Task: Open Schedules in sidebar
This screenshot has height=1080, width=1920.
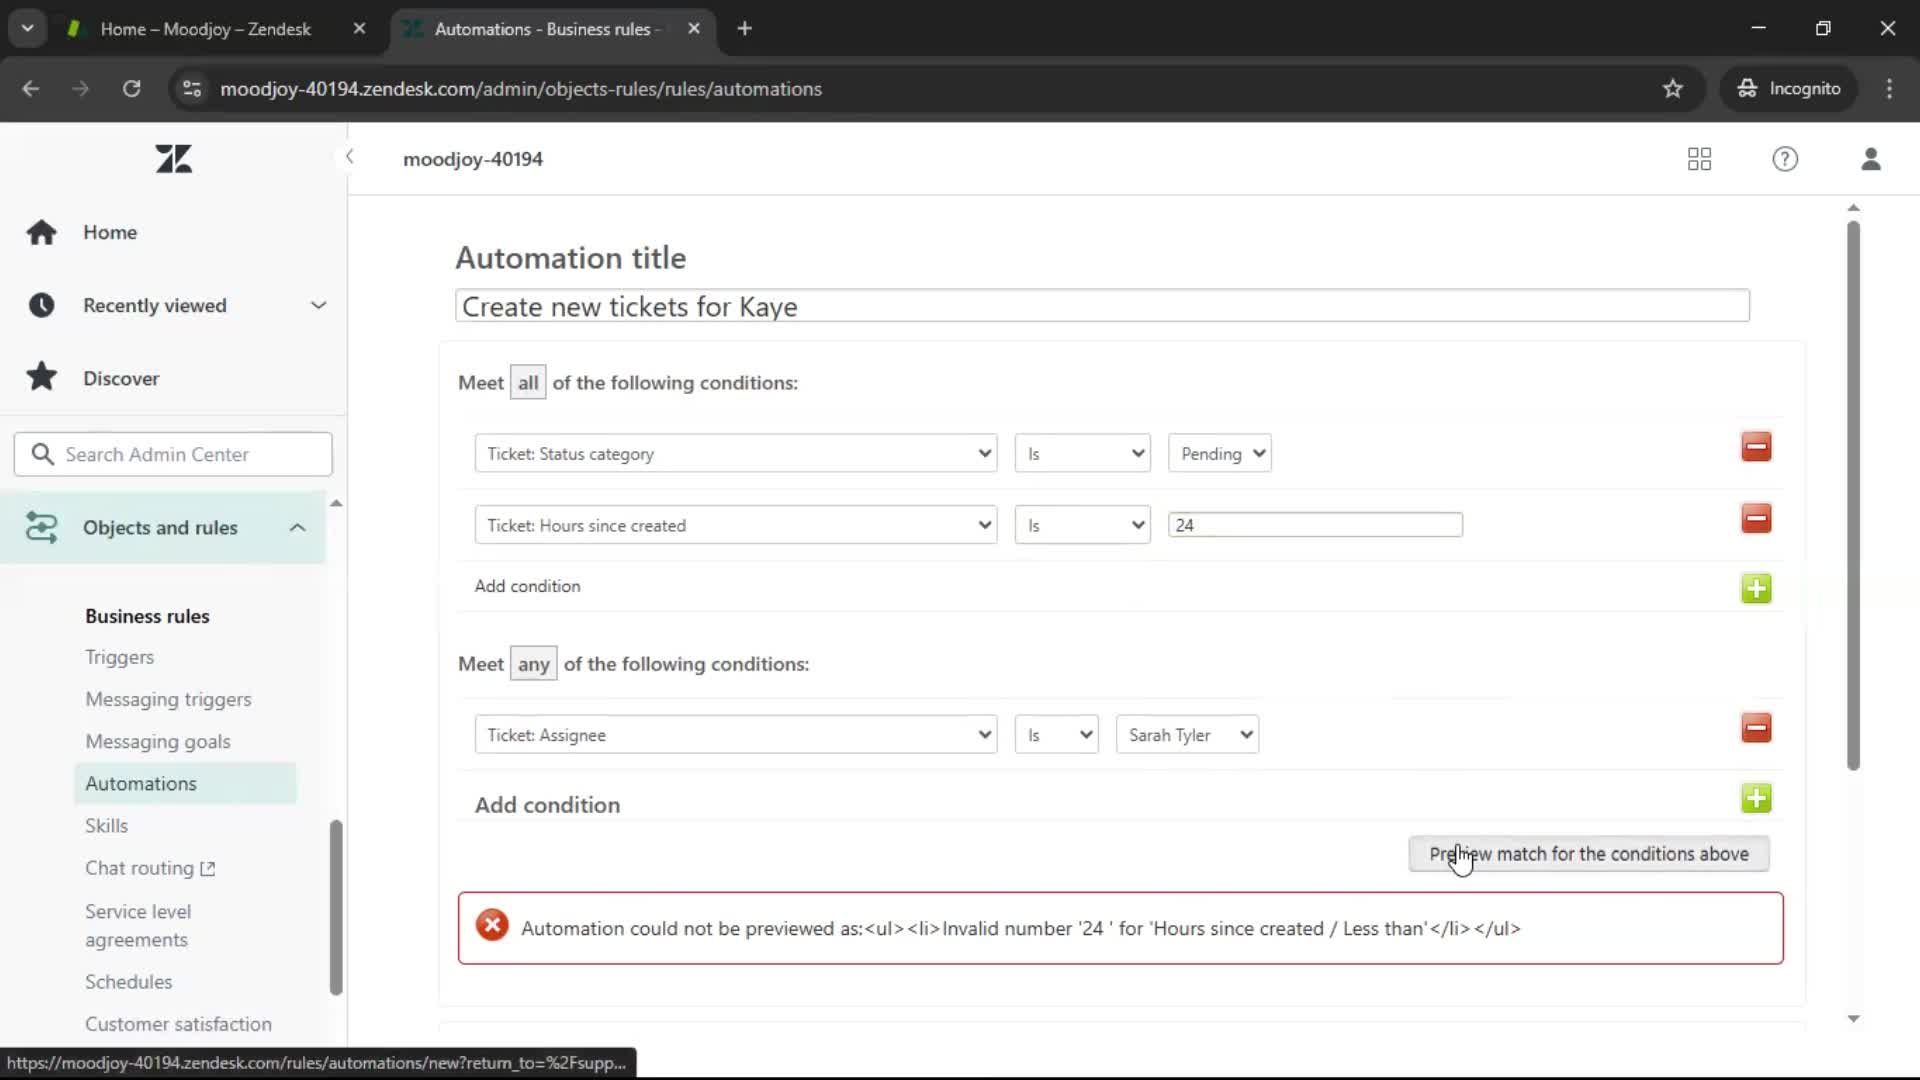Action: coord(128,981)
